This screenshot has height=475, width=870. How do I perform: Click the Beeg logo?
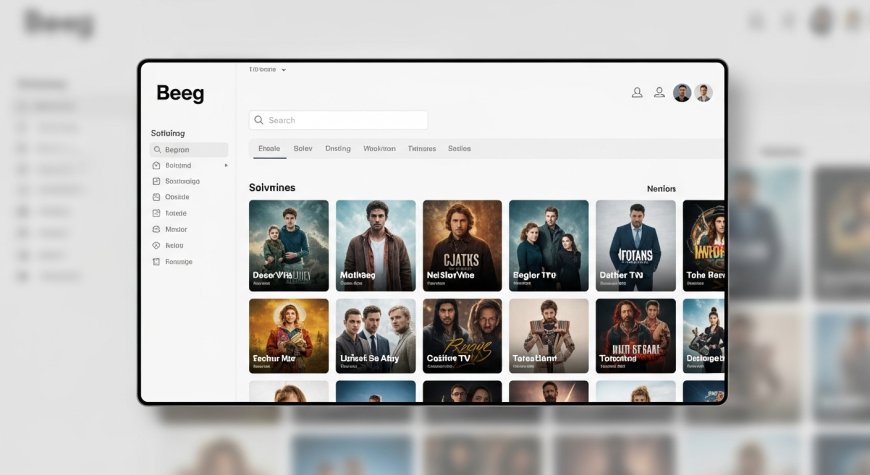180,93
